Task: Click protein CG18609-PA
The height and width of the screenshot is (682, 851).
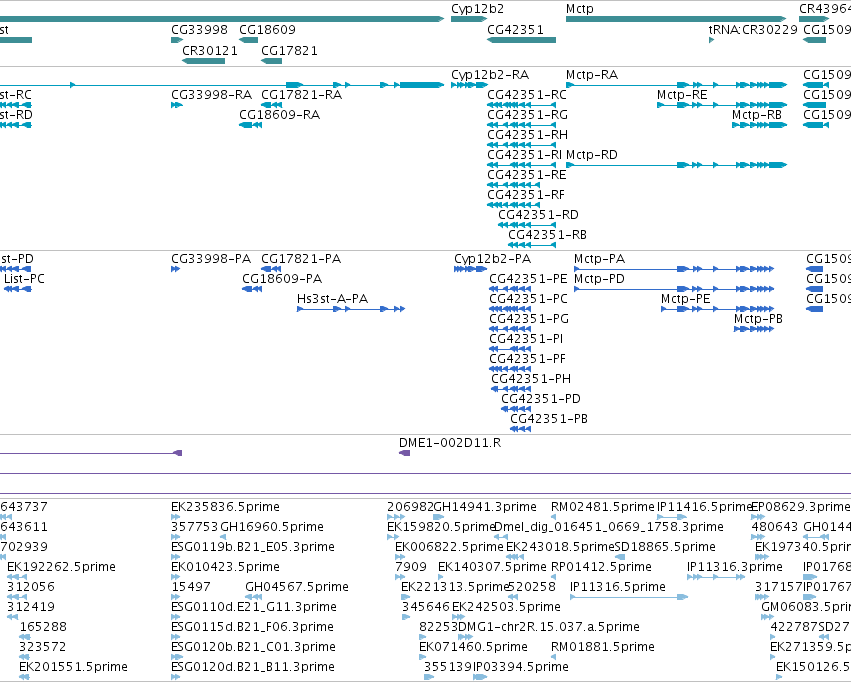Action: (252, 289)
